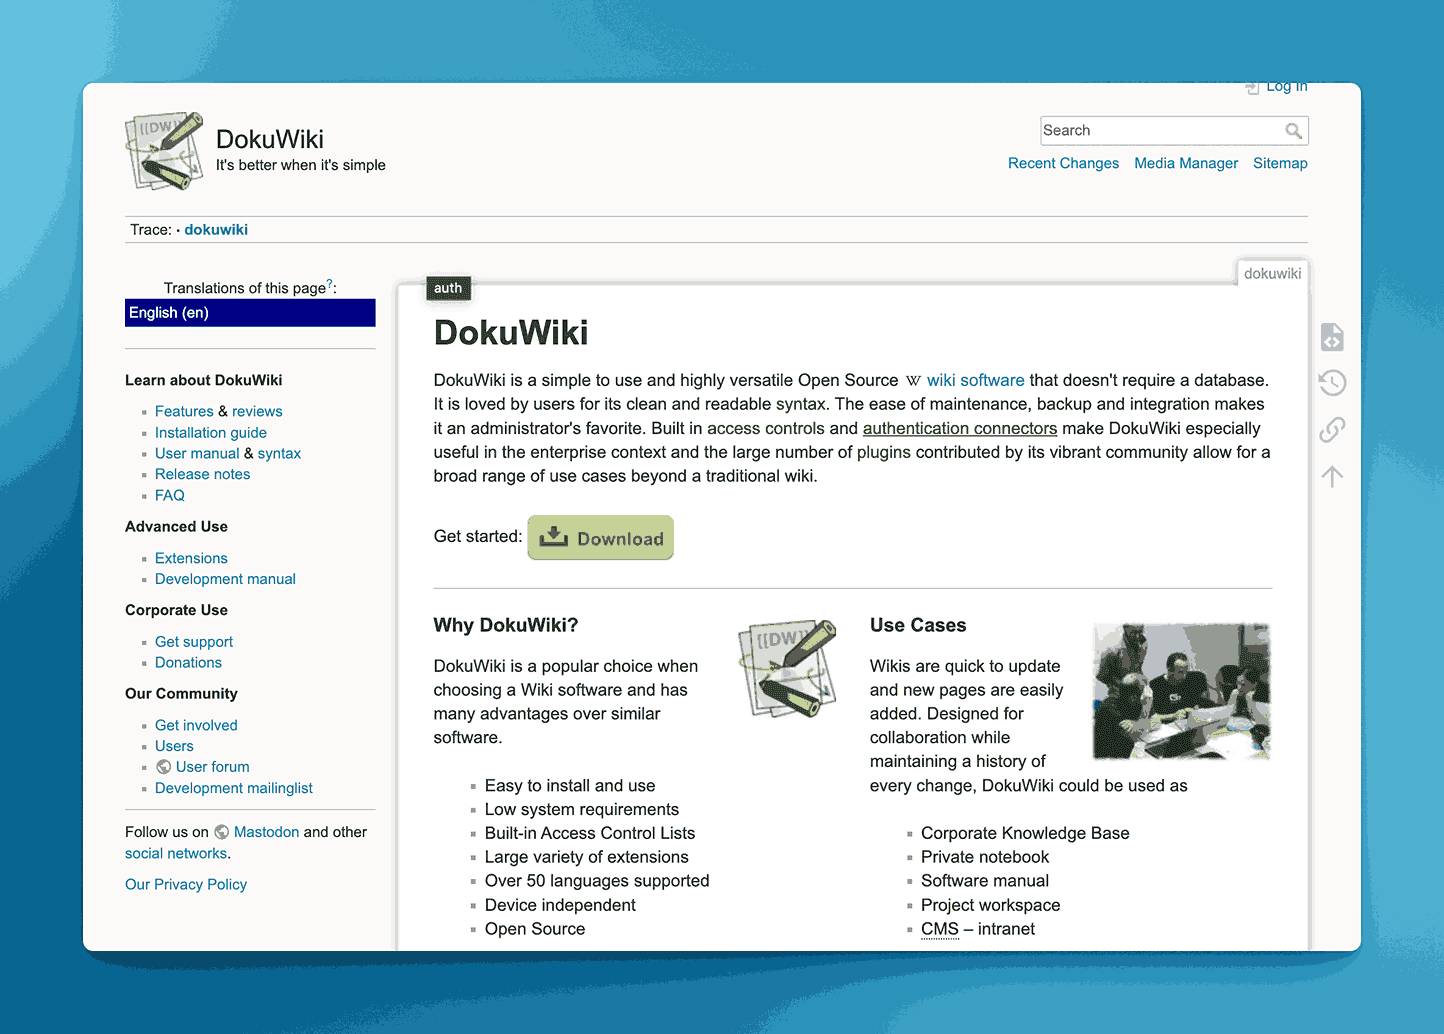Open Recent Changes

pyautogui.click(x=1063, y=163)
